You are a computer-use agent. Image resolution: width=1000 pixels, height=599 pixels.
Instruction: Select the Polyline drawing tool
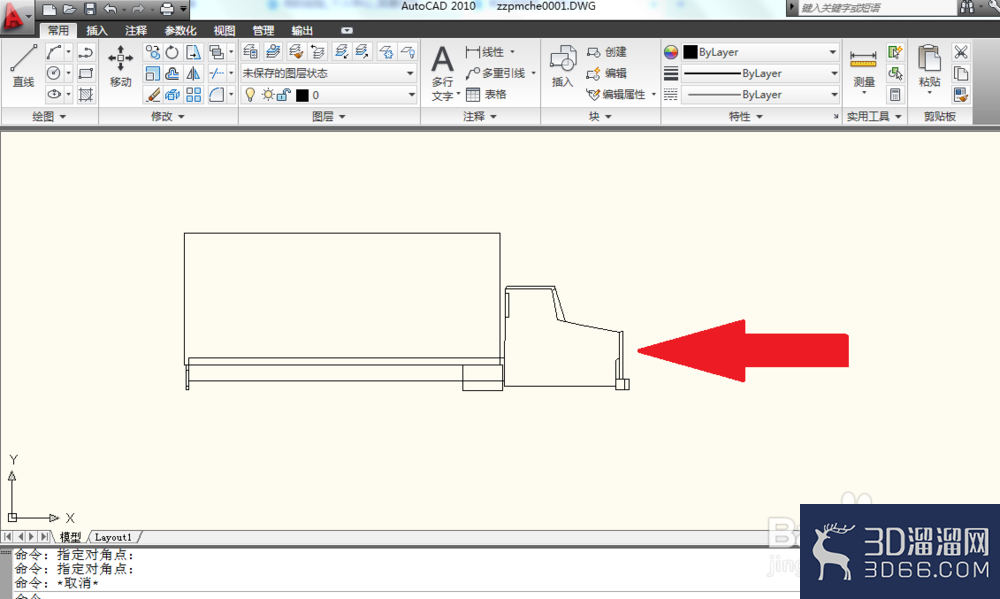(x=85, y=52)
